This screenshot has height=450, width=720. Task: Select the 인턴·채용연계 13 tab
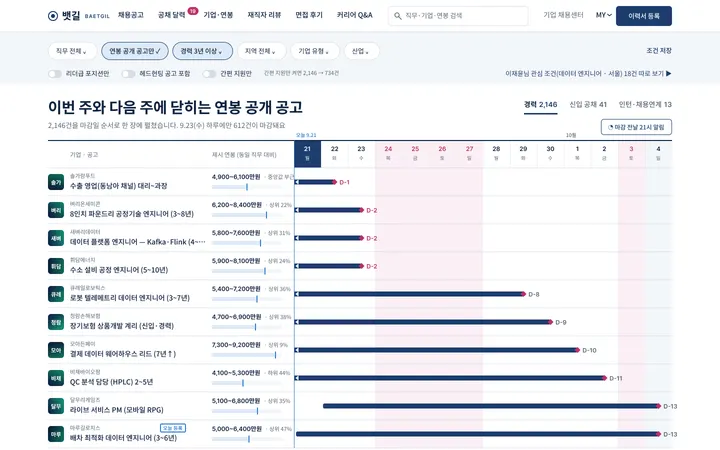645,105
